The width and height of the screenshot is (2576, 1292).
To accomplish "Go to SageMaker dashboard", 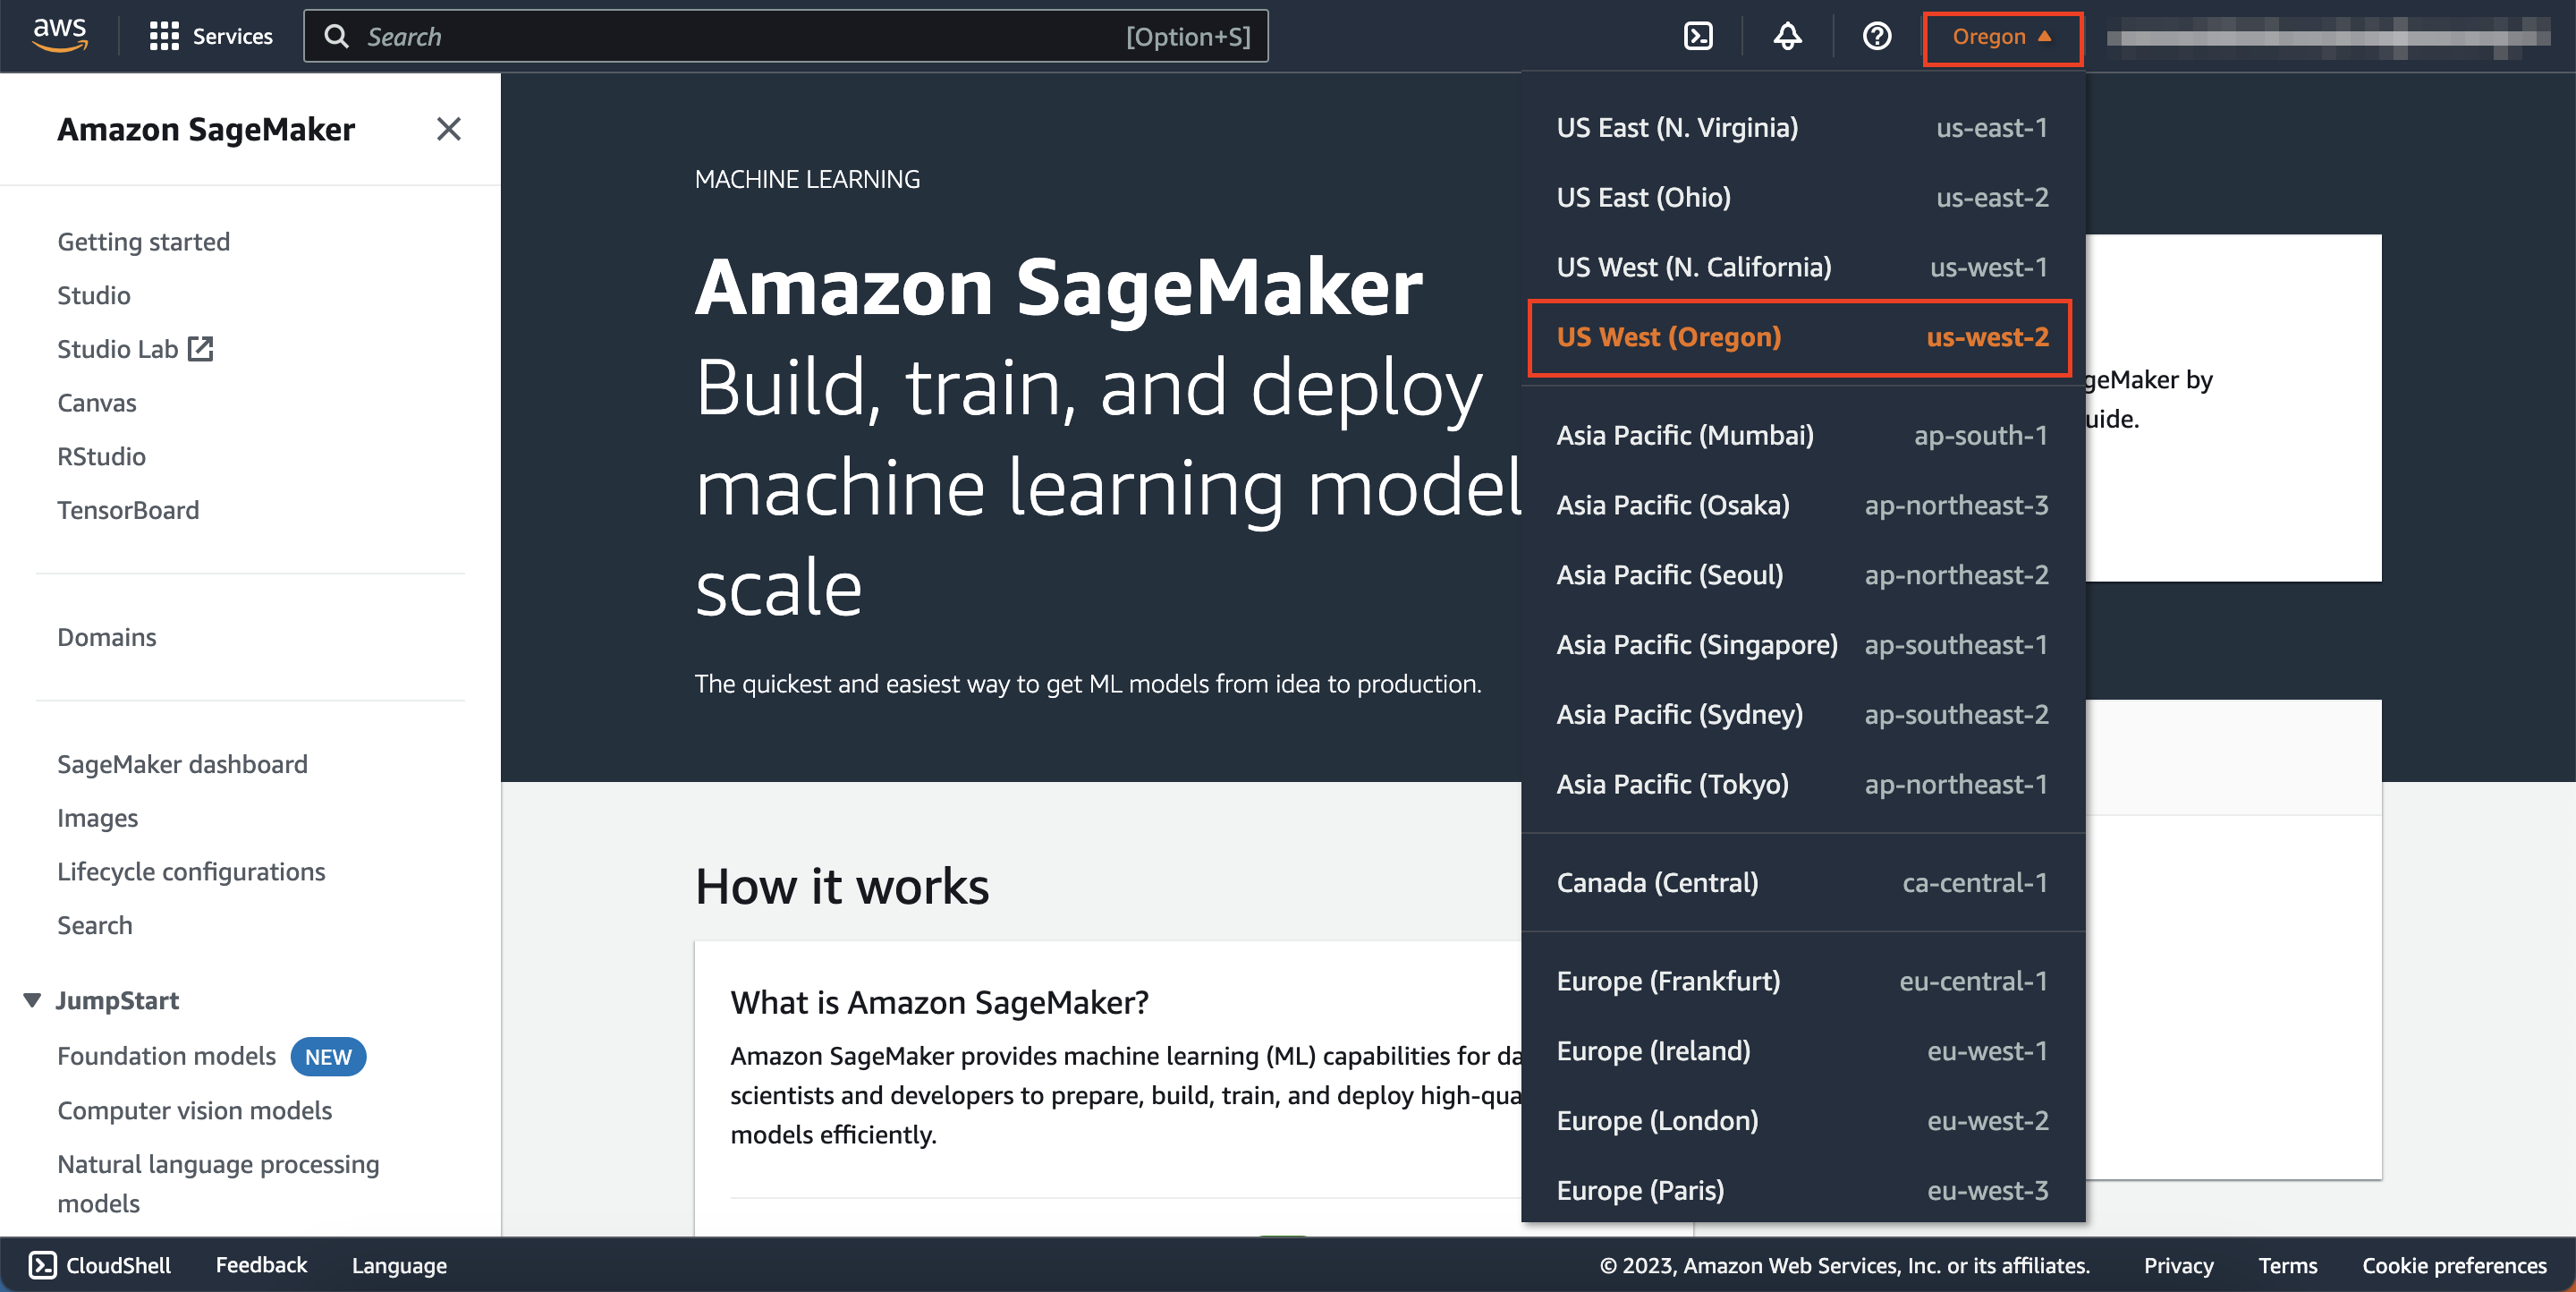I will point(182,764).
